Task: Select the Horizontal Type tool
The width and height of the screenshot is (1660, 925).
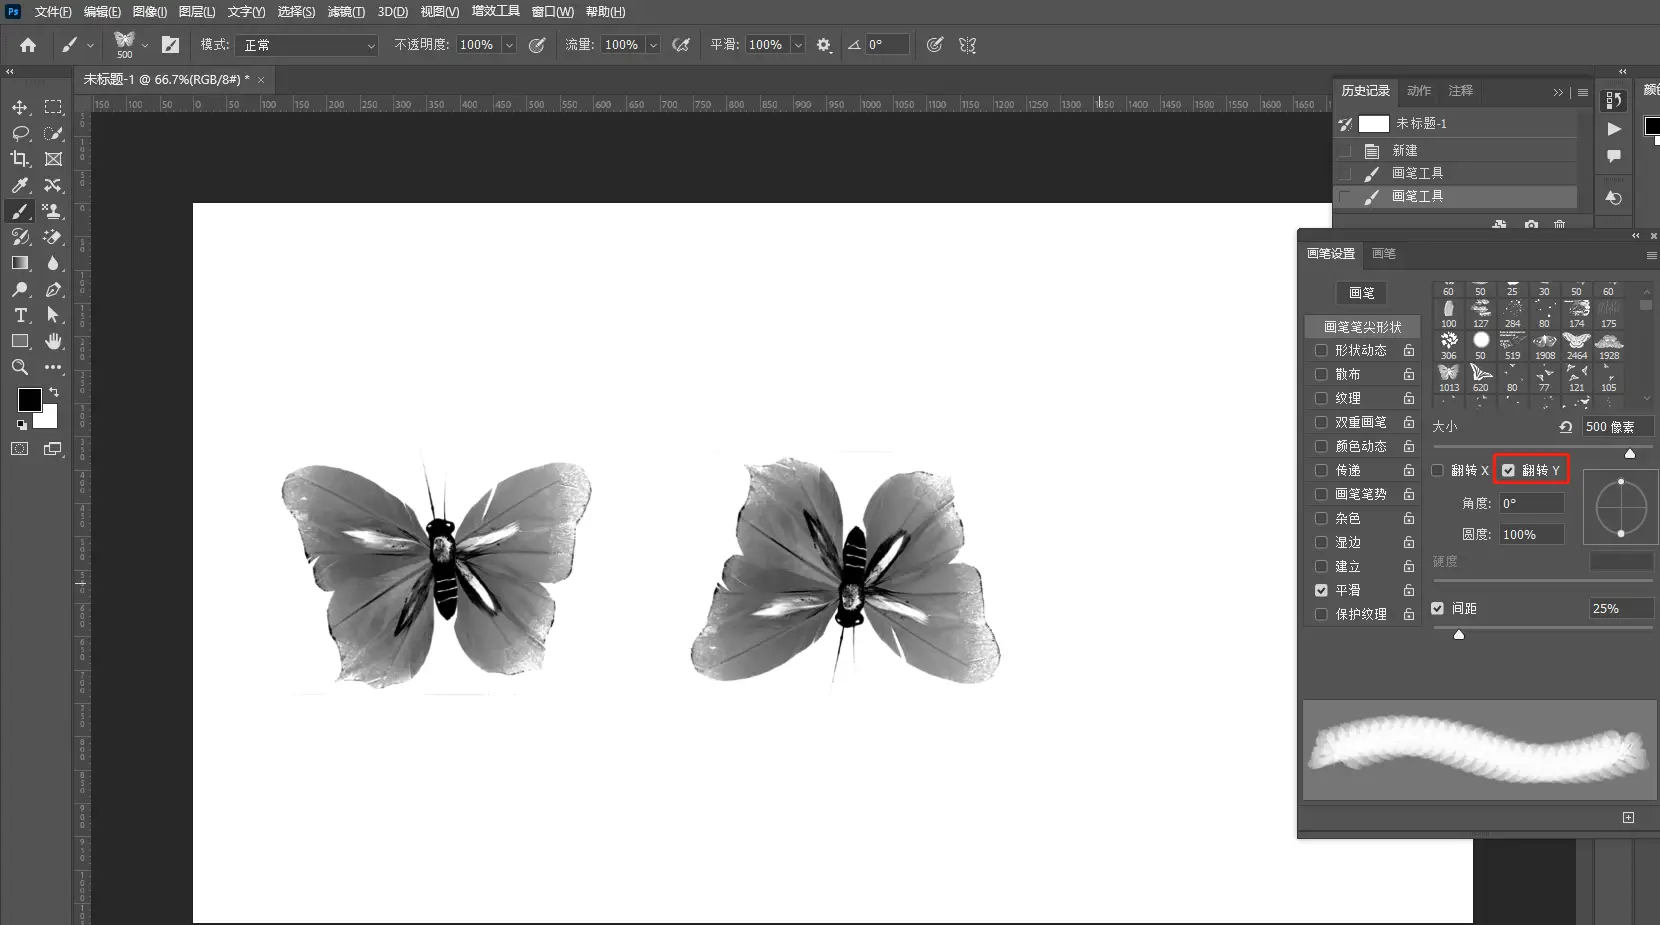Action: tap(20, 315)
